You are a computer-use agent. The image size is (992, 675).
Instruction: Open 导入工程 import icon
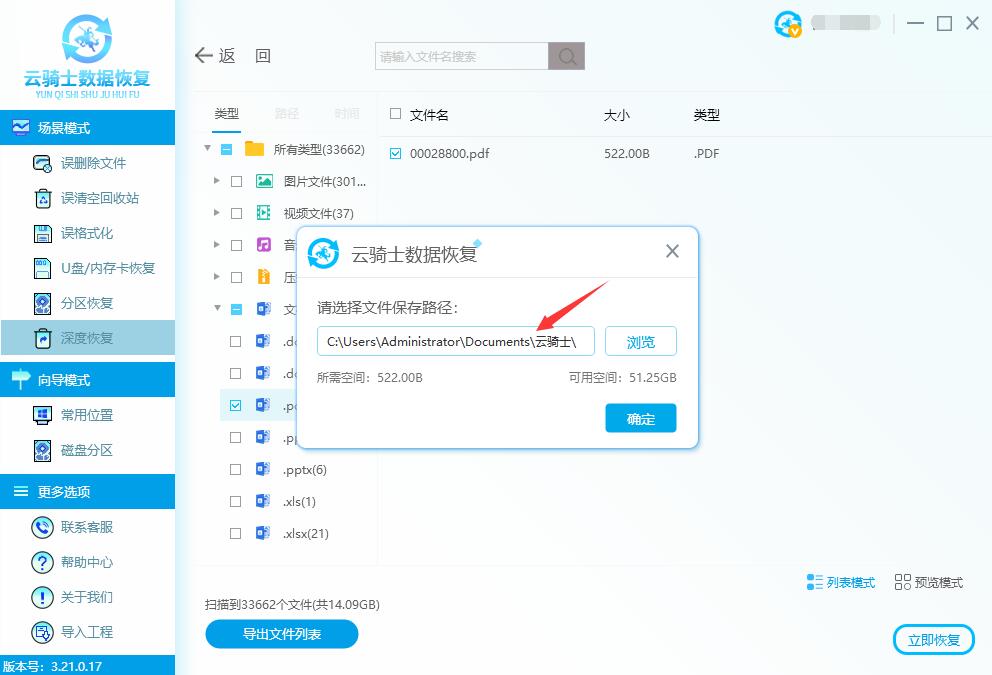pos(42,632)
